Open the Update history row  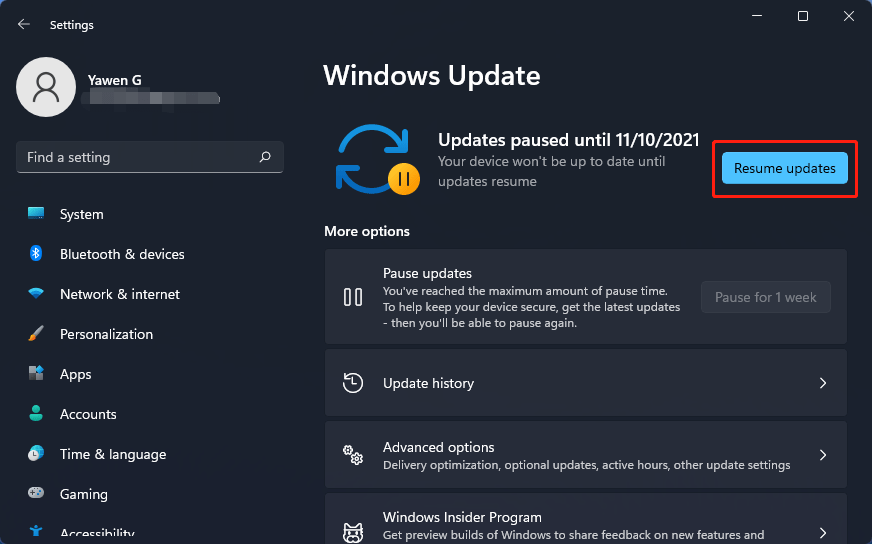coord(586,383)
